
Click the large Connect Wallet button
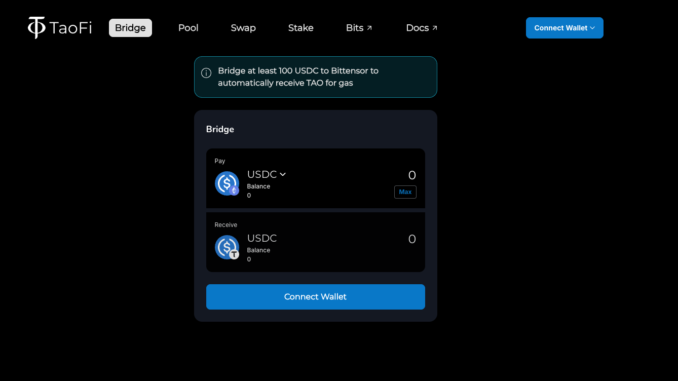[315, 297]
